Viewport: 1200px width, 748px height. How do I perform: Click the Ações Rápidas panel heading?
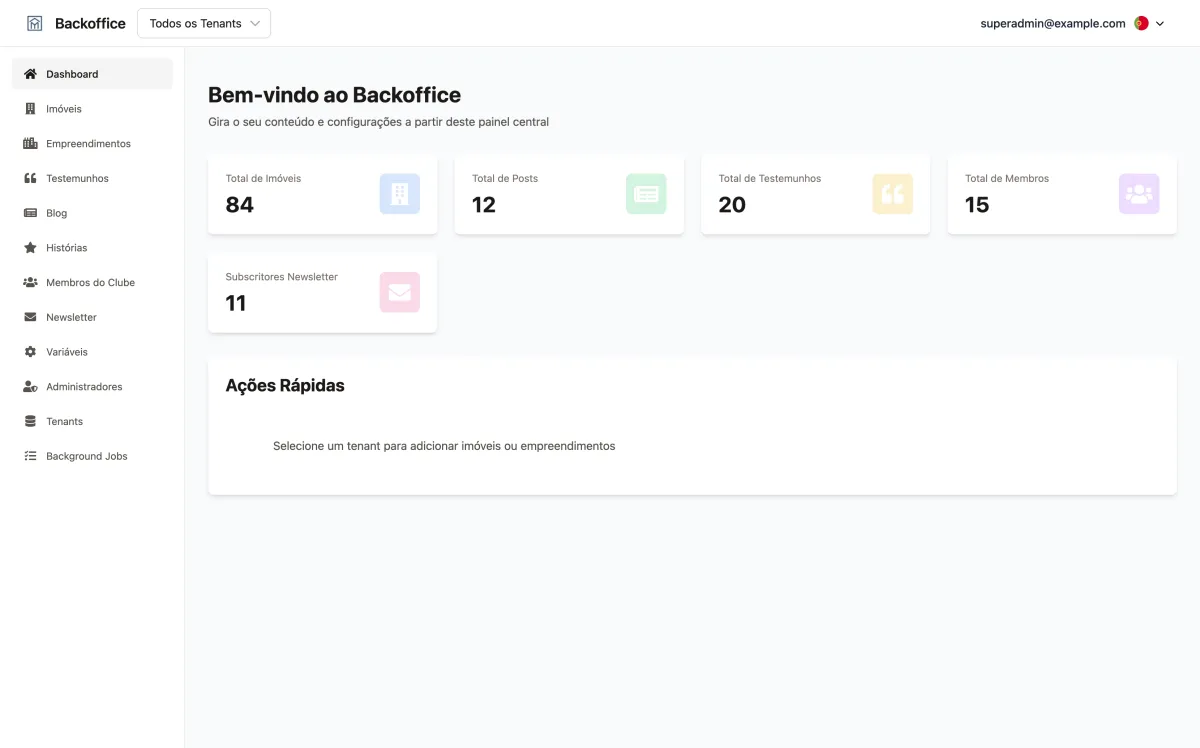click(285, 385)
